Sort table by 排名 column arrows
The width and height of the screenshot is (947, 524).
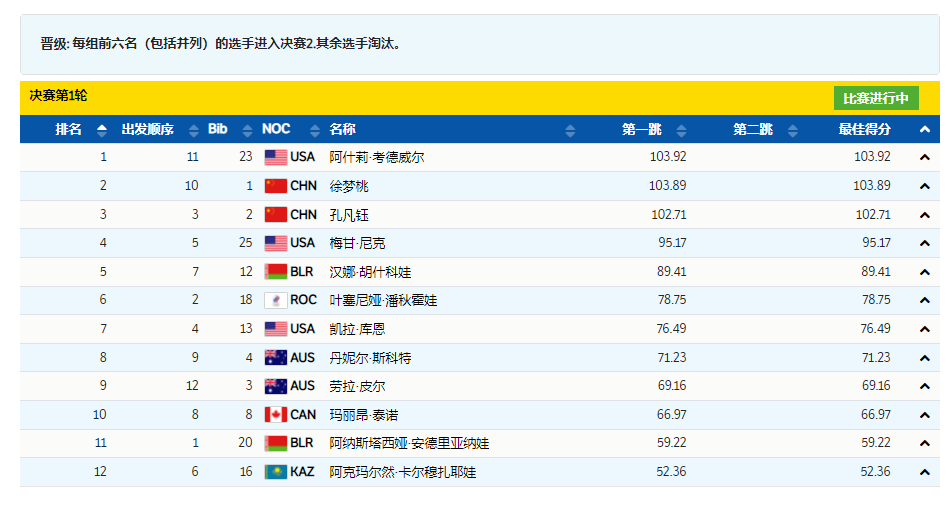101,130
